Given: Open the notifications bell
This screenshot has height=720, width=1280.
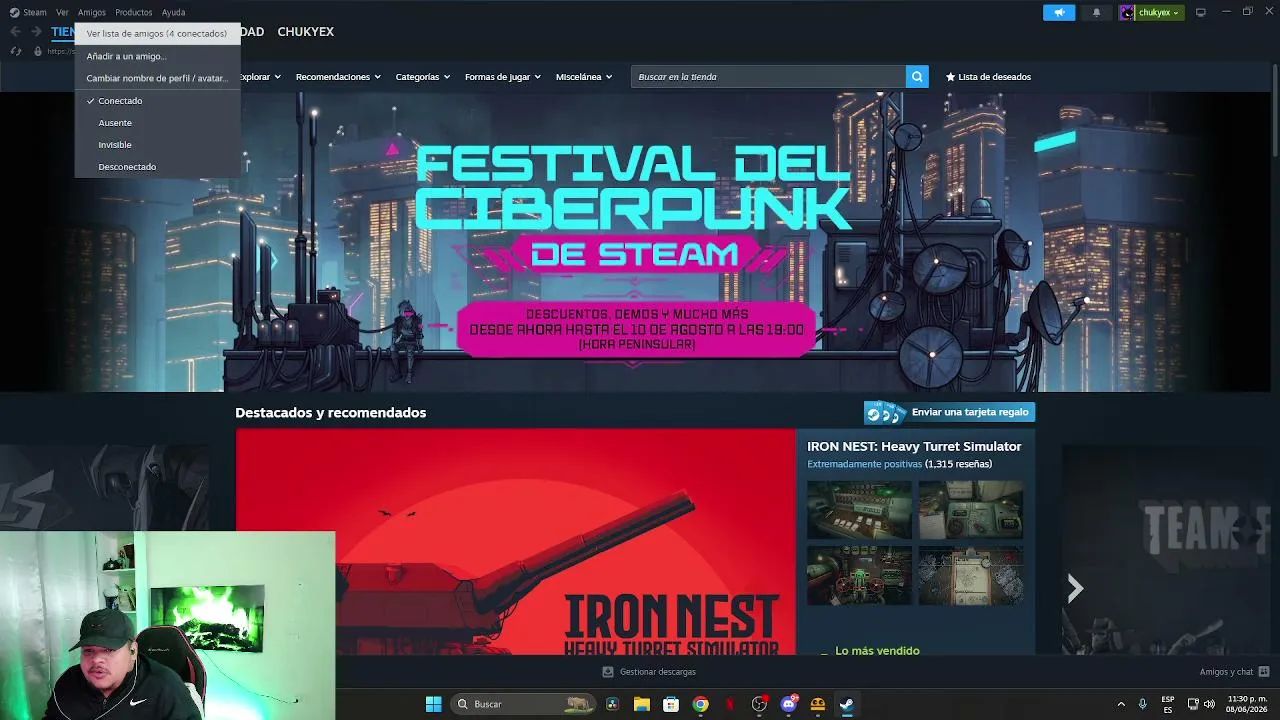Looking at the screenshot, I should (x=1096, y=12).
